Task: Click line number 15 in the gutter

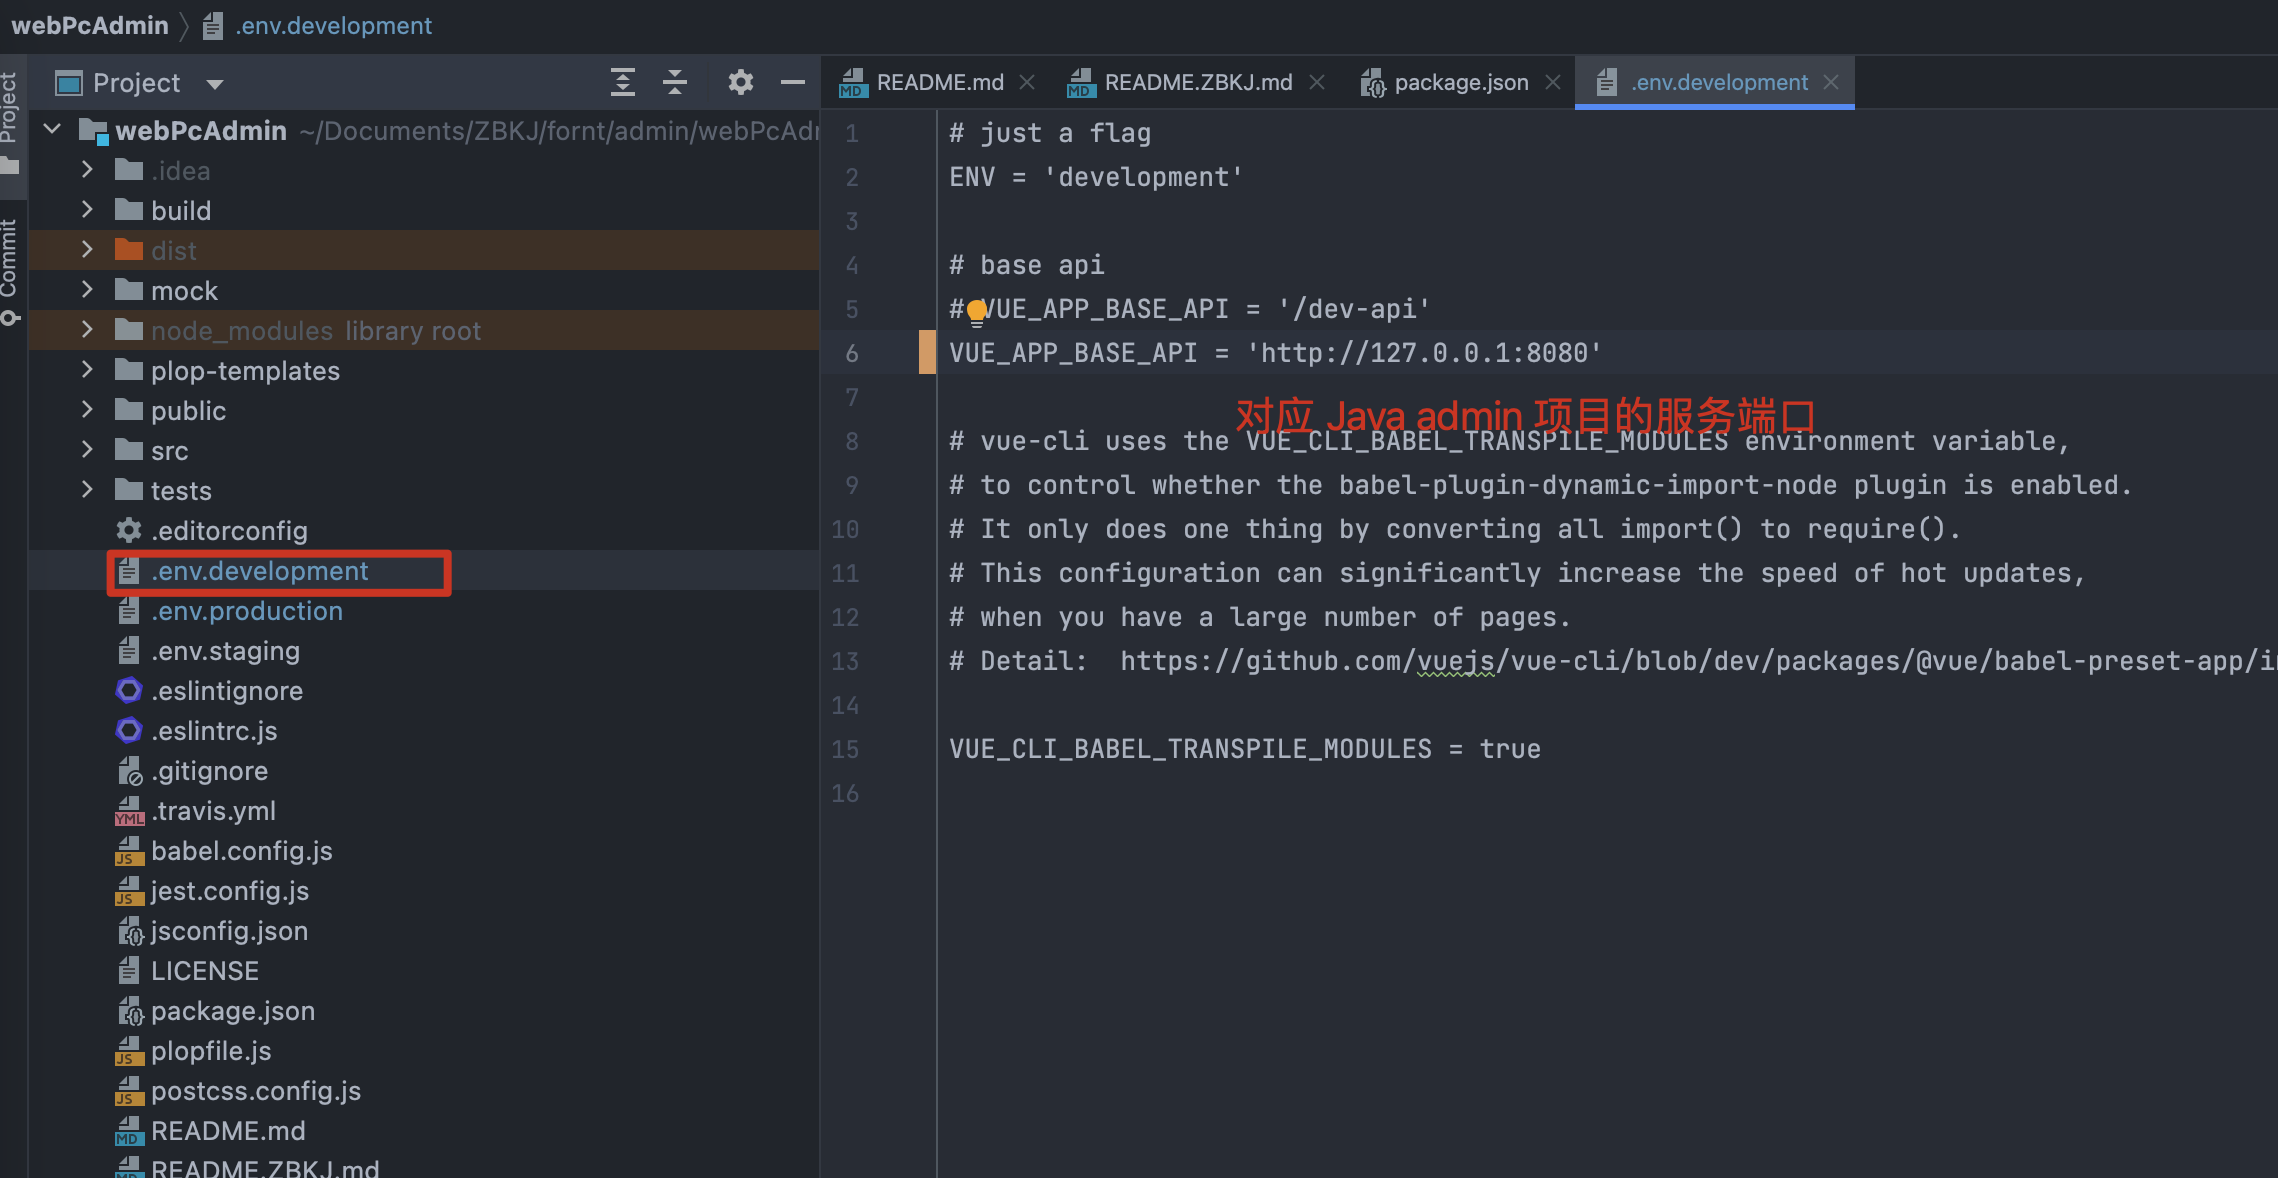Action: coord(845,749)
